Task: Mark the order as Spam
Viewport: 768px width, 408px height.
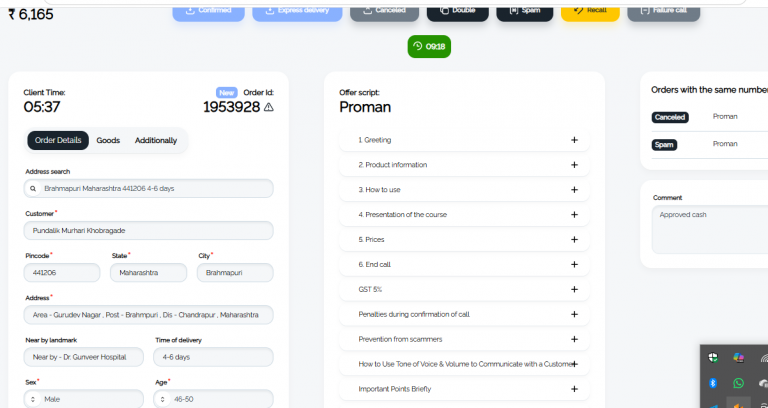Action: point(525,10)
